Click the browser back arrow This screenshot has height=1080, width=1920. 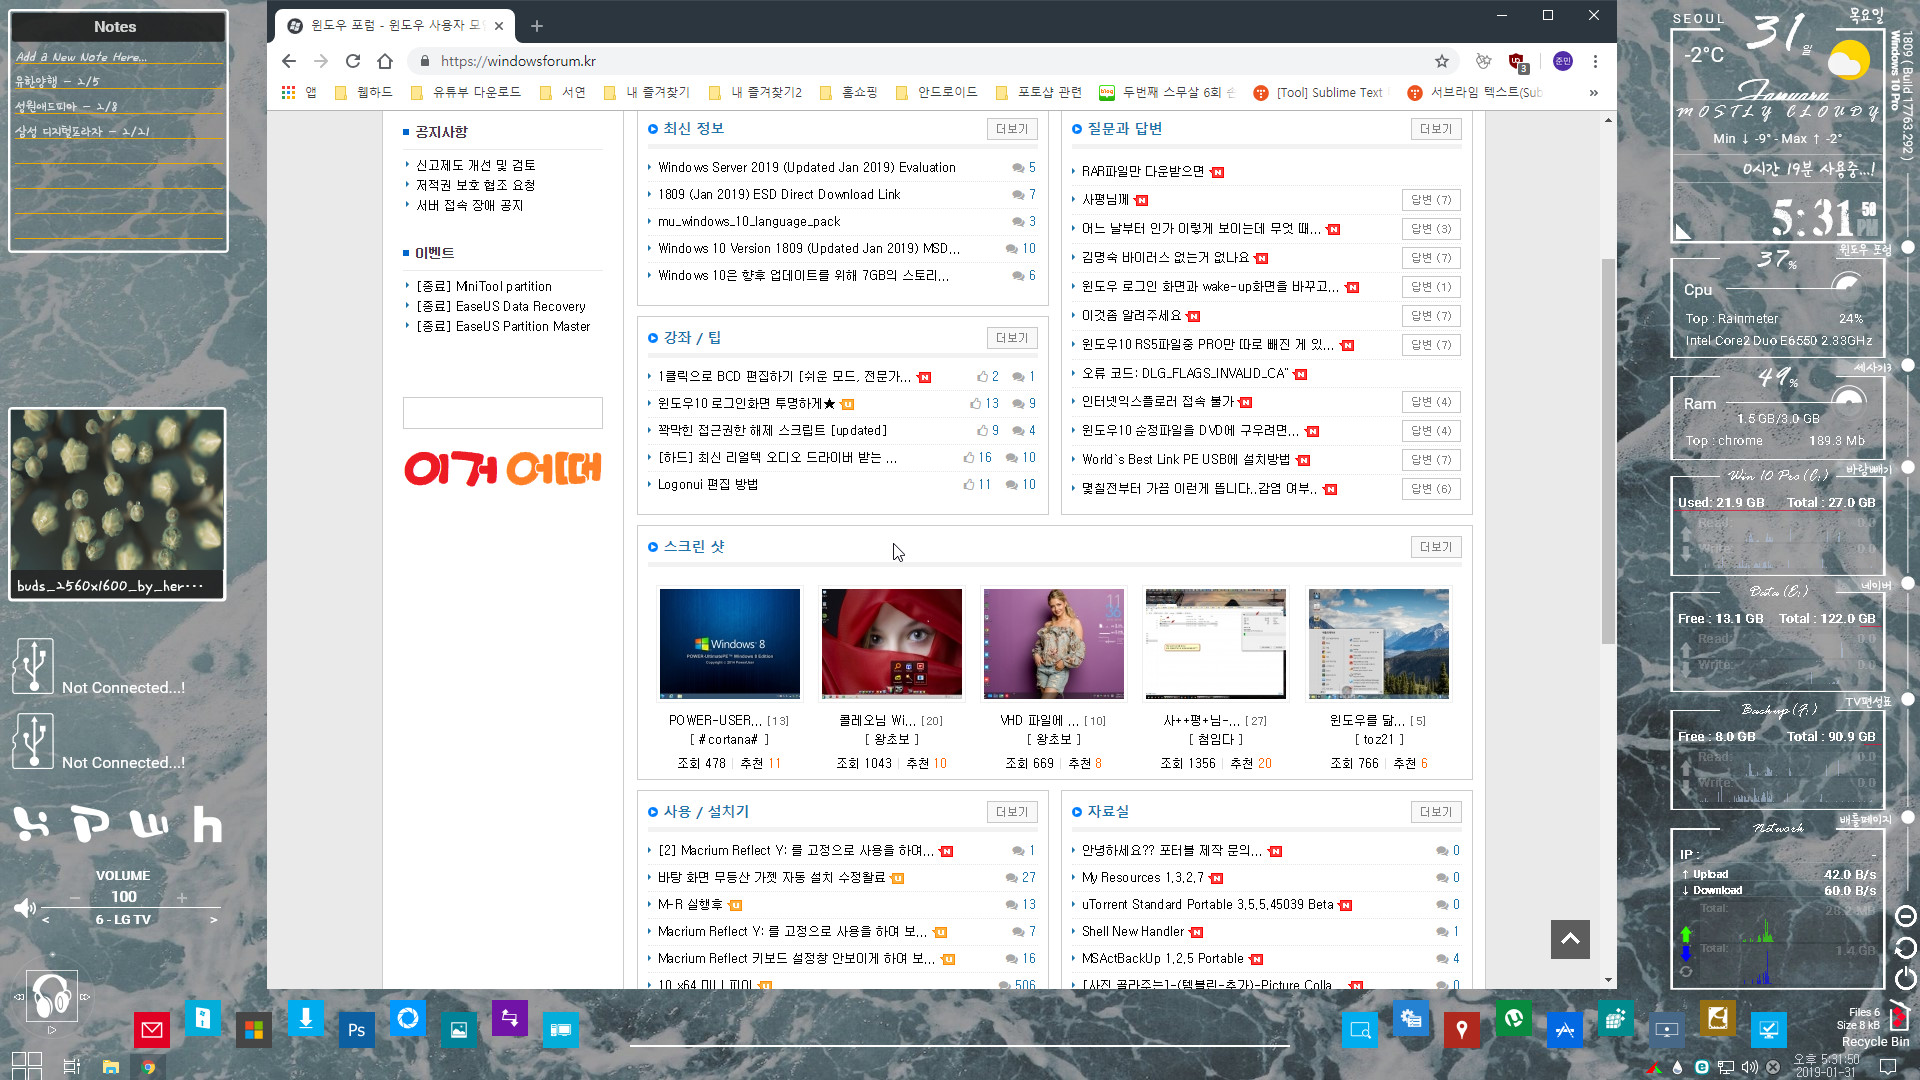pyautogui.click(x=289, y=61)
